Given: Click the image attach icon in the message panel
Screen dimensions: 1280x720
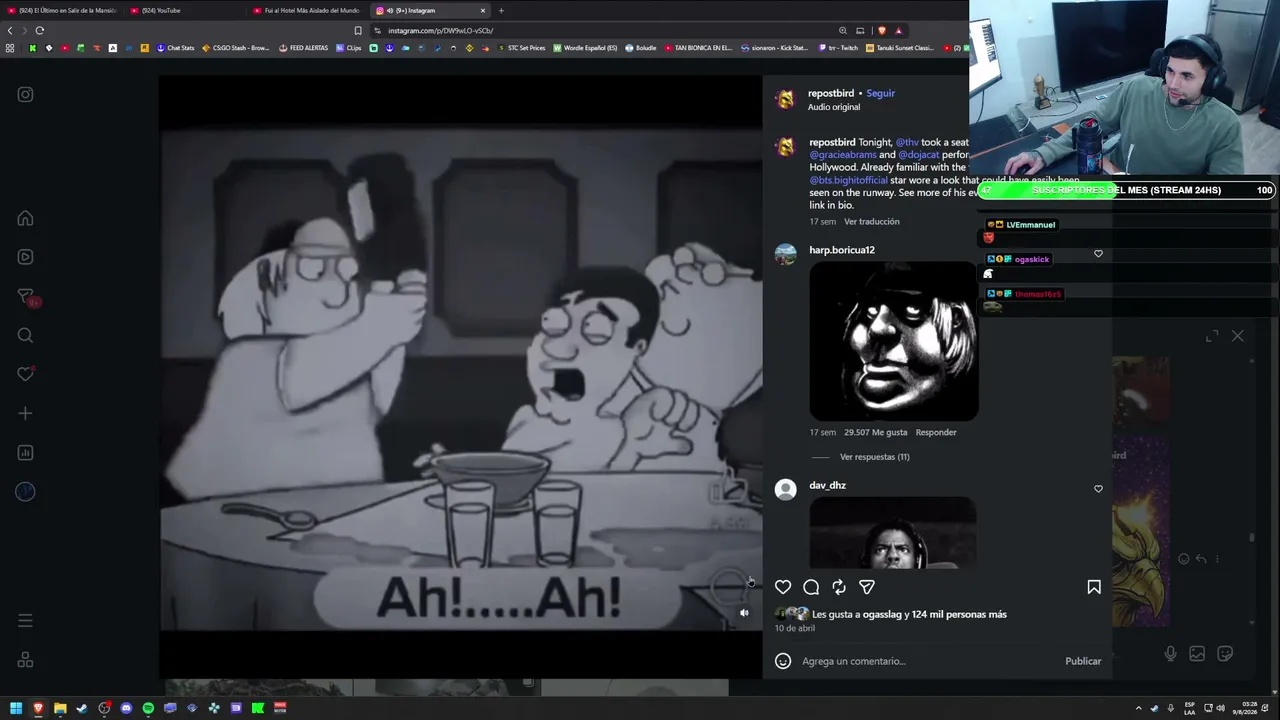Looking at the screenshot, I should (x=1197, y=654).
